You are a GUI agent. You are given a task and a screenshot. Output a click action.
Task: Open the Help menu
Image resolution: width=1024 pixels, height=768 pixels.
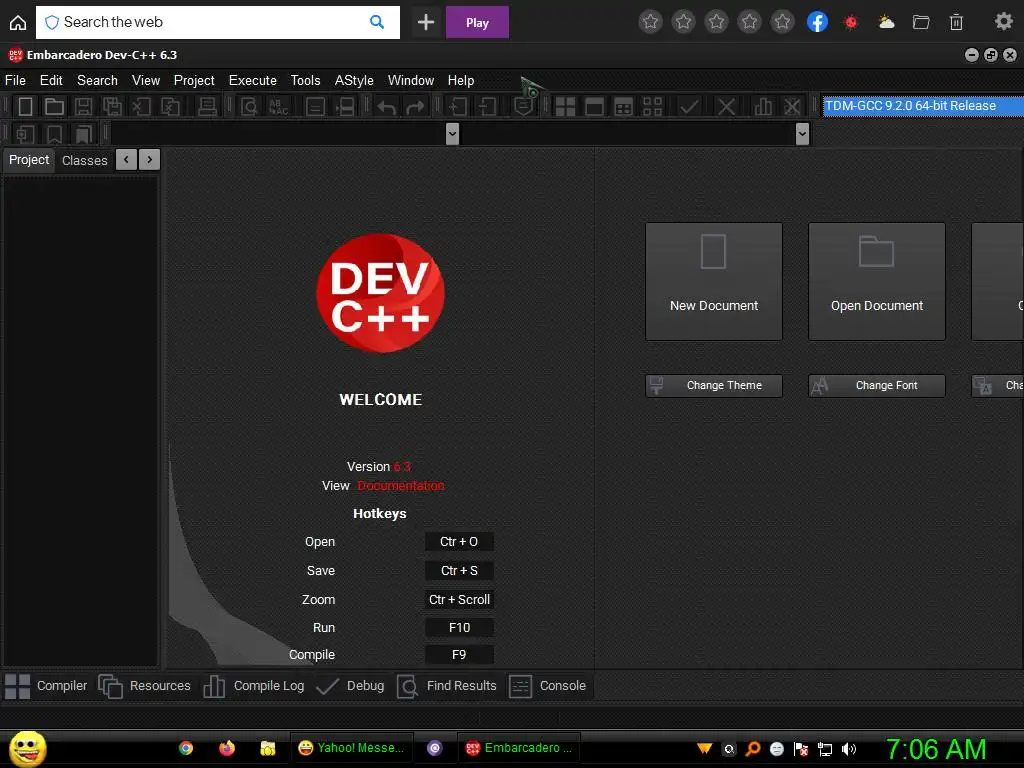tap(460, 80)
